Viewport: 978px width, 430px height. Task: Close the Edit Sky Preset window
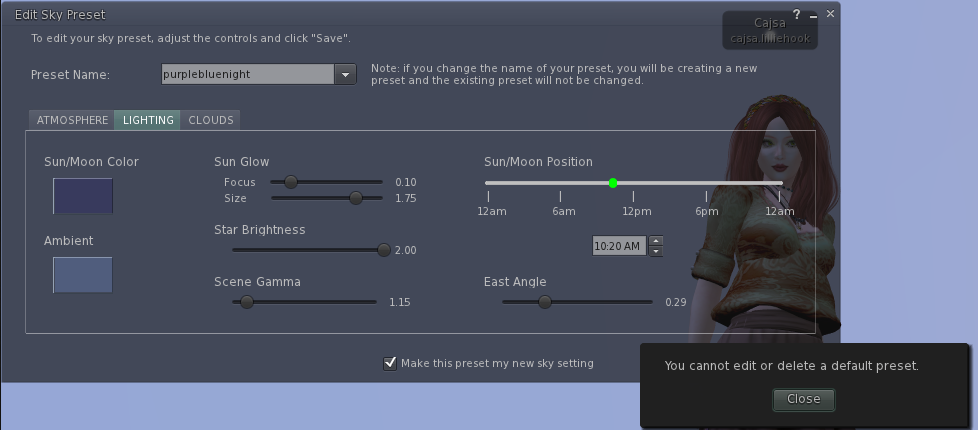point(830,15)
